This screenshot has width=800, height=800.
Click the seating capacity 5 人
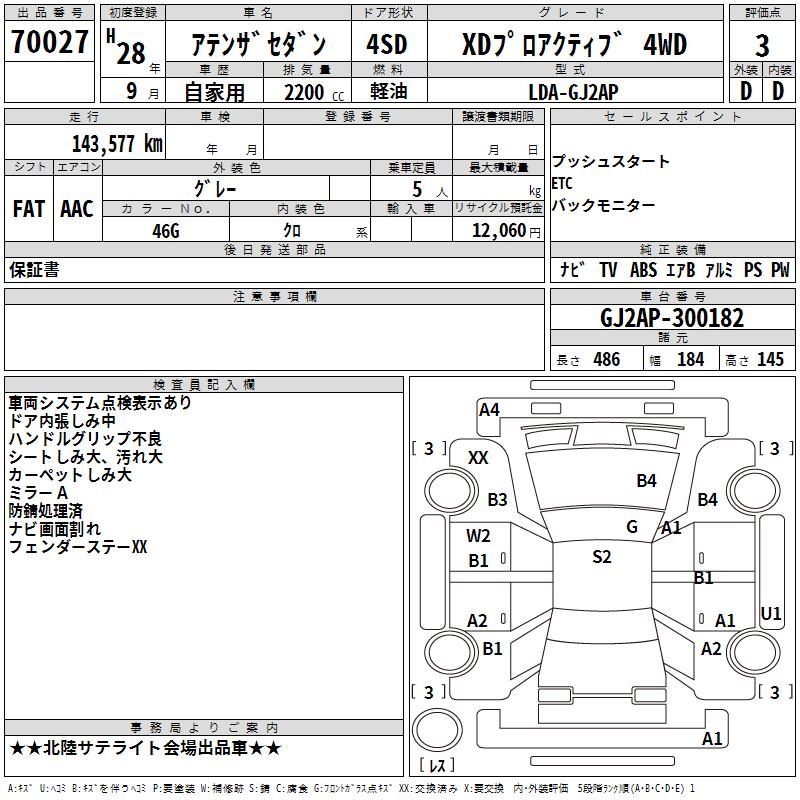(x=430, y=189)
